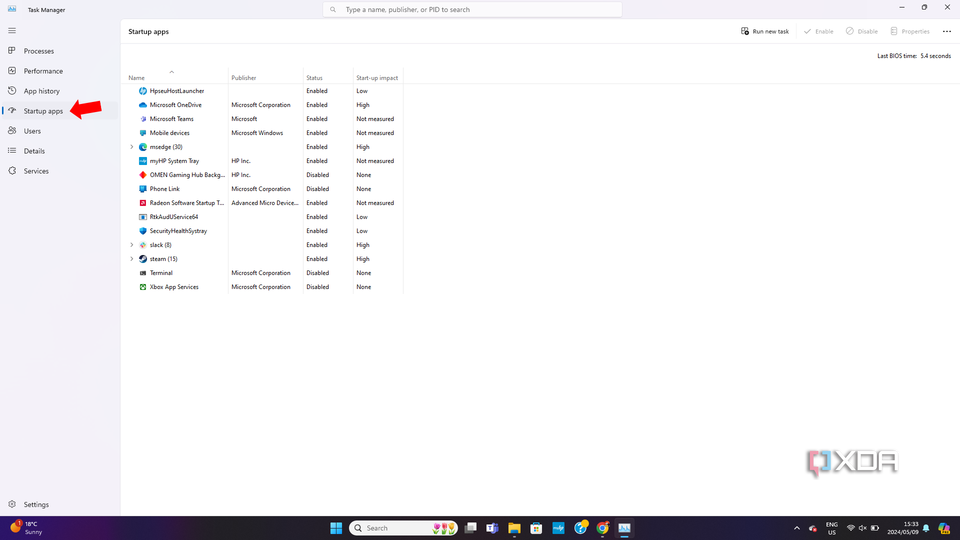Expand the slack (8) group

132,245
